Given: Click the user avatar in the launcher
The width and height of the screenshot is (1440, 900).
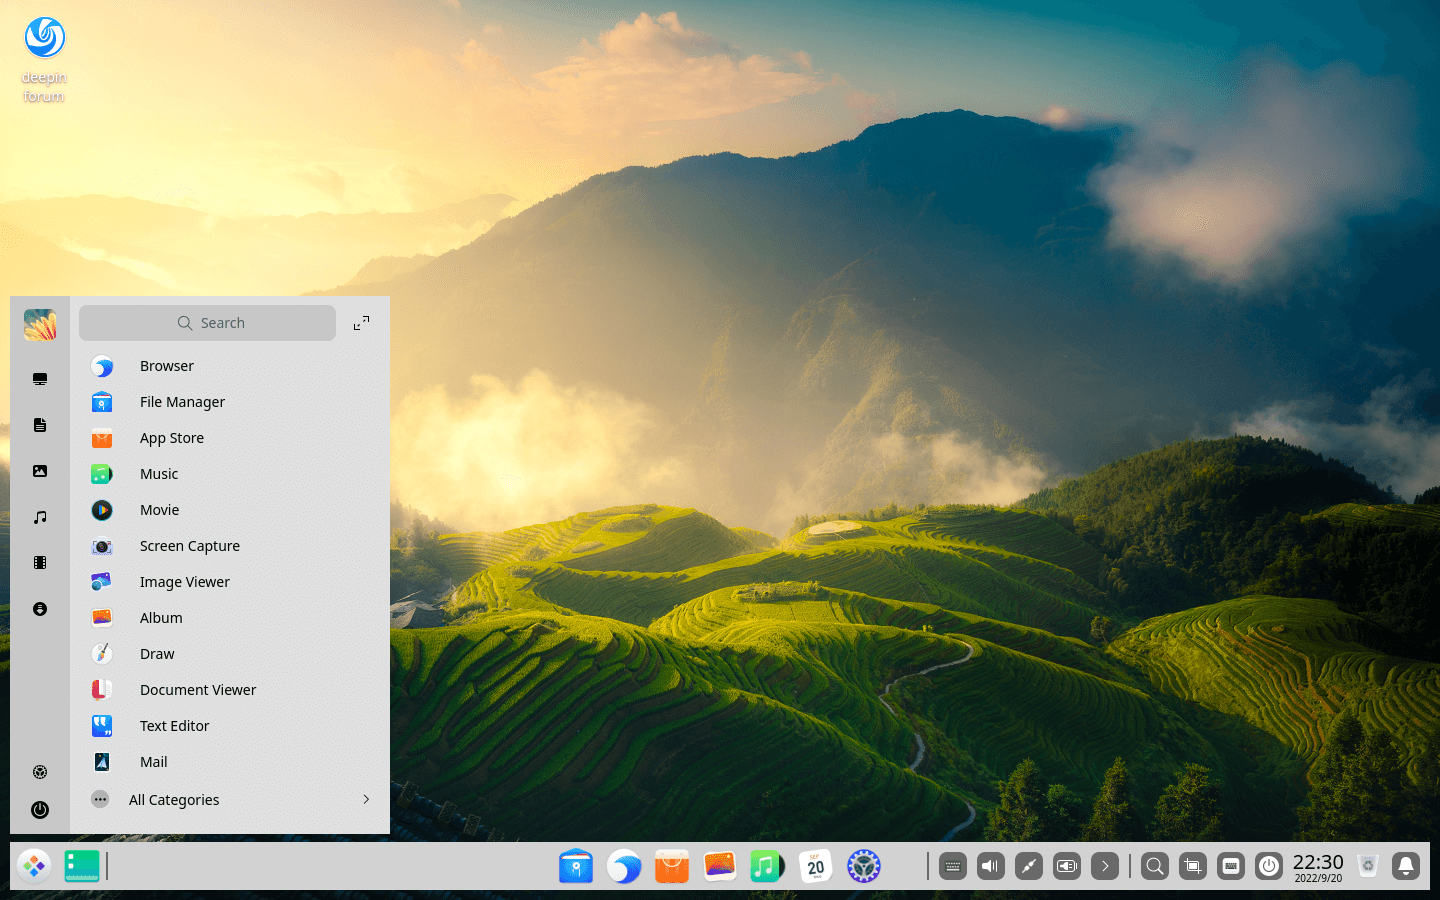Looking at the screenshot, I should 40,325.
